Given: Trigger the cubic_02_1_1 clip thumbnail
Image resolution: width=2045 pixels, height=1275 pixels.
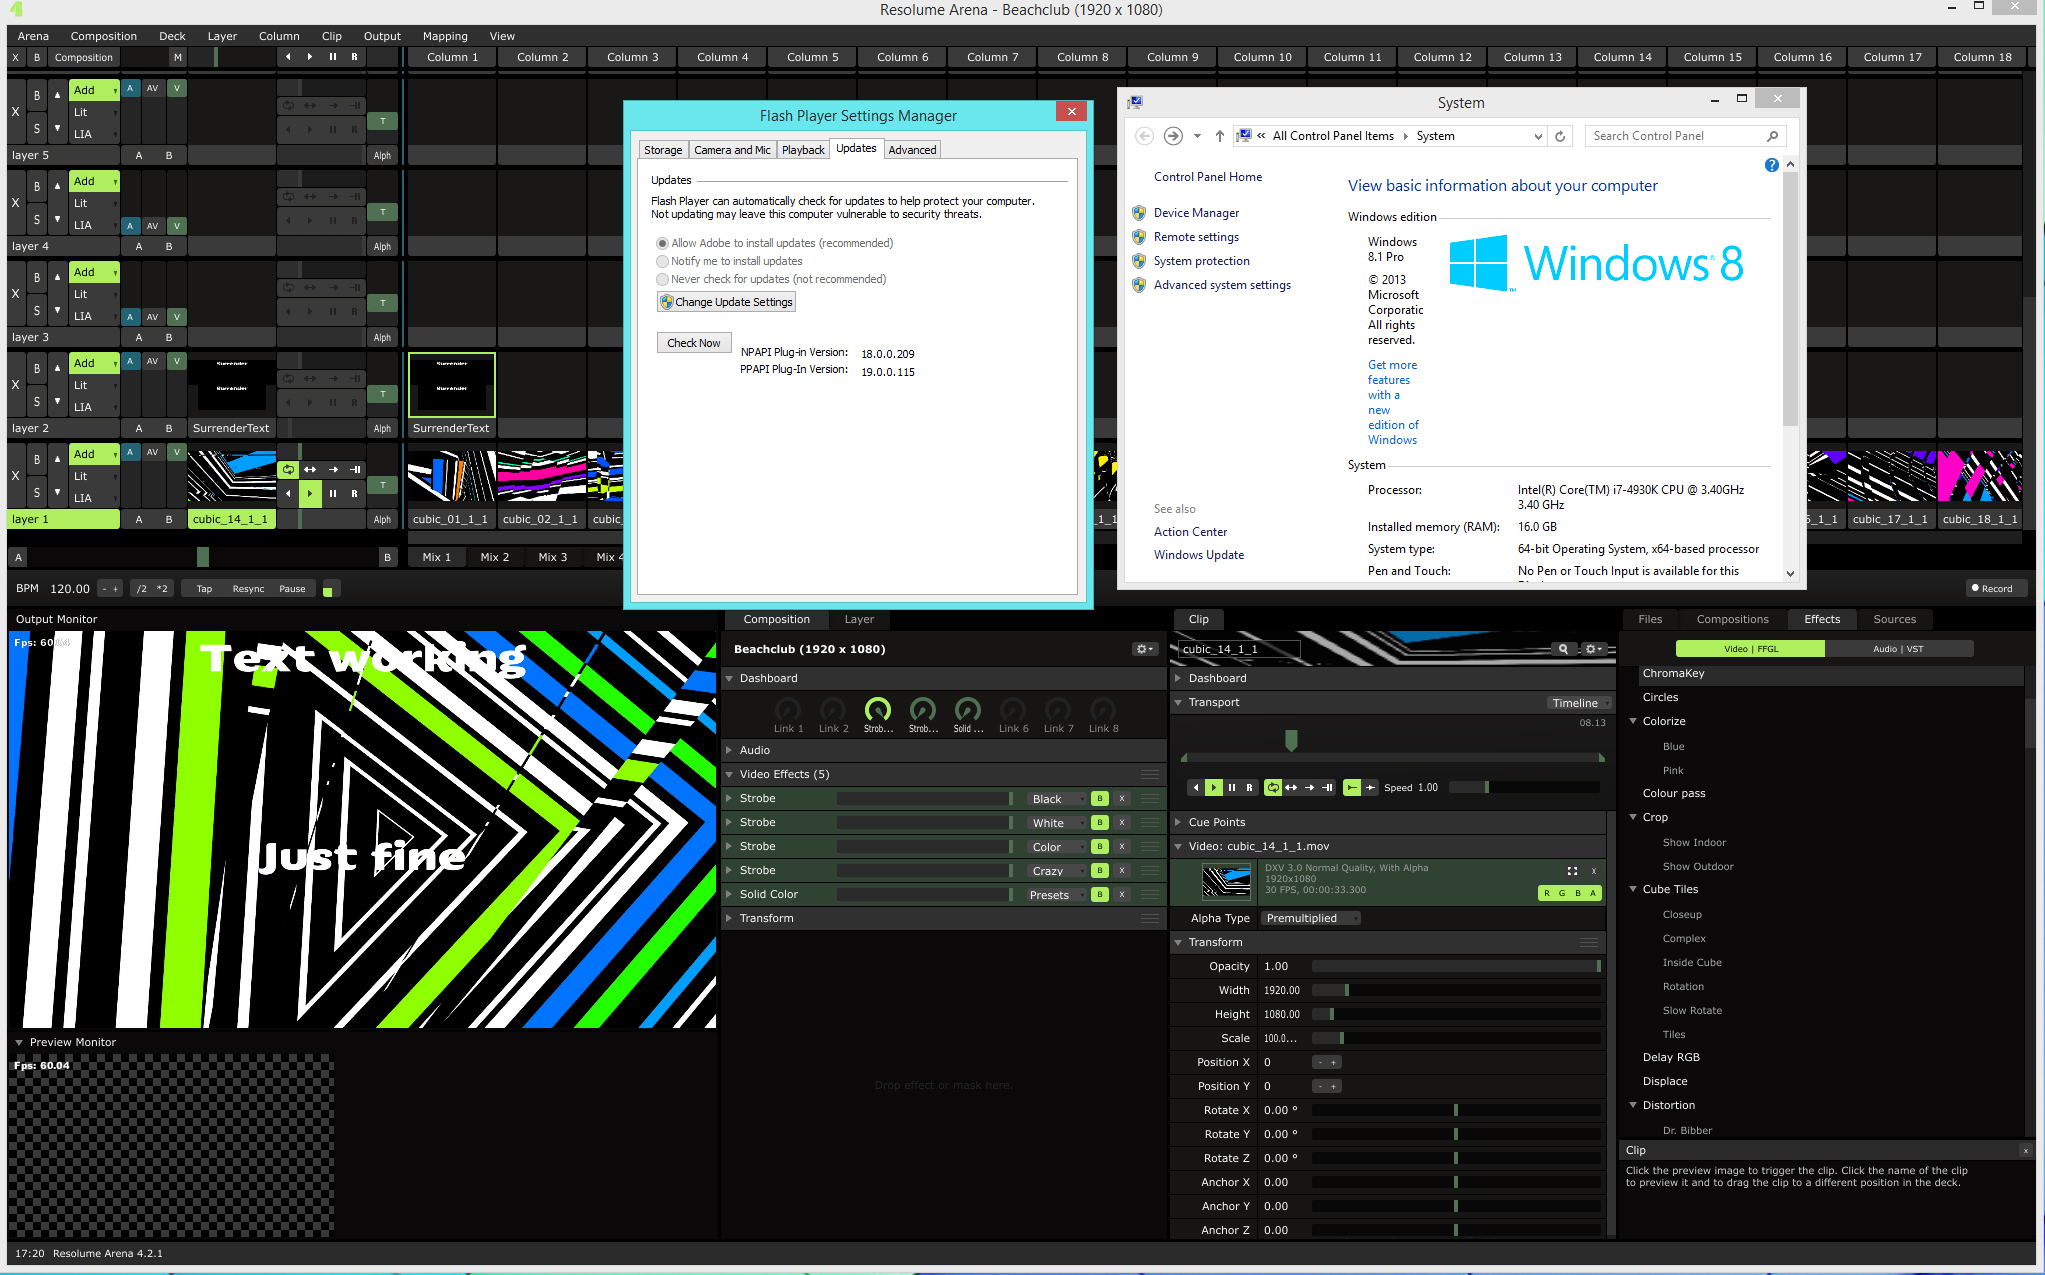Looking at the screenshot, I should [541, 476].
